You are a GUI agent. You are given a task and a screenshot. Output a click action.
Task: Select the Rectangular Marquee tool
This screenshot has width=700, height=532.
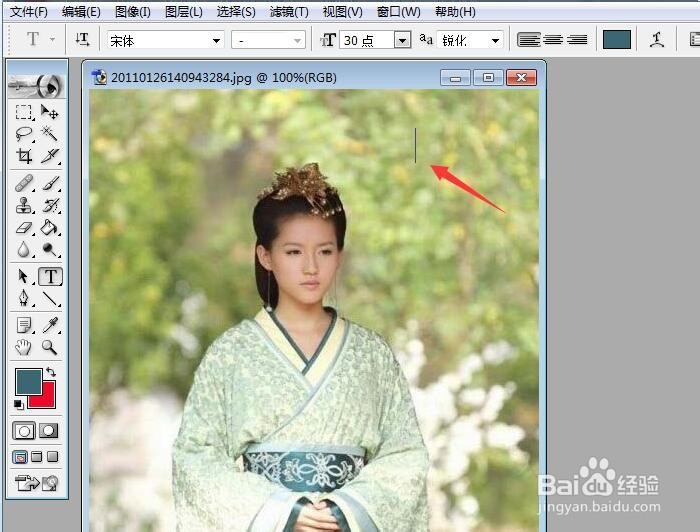tap(24, 112)
